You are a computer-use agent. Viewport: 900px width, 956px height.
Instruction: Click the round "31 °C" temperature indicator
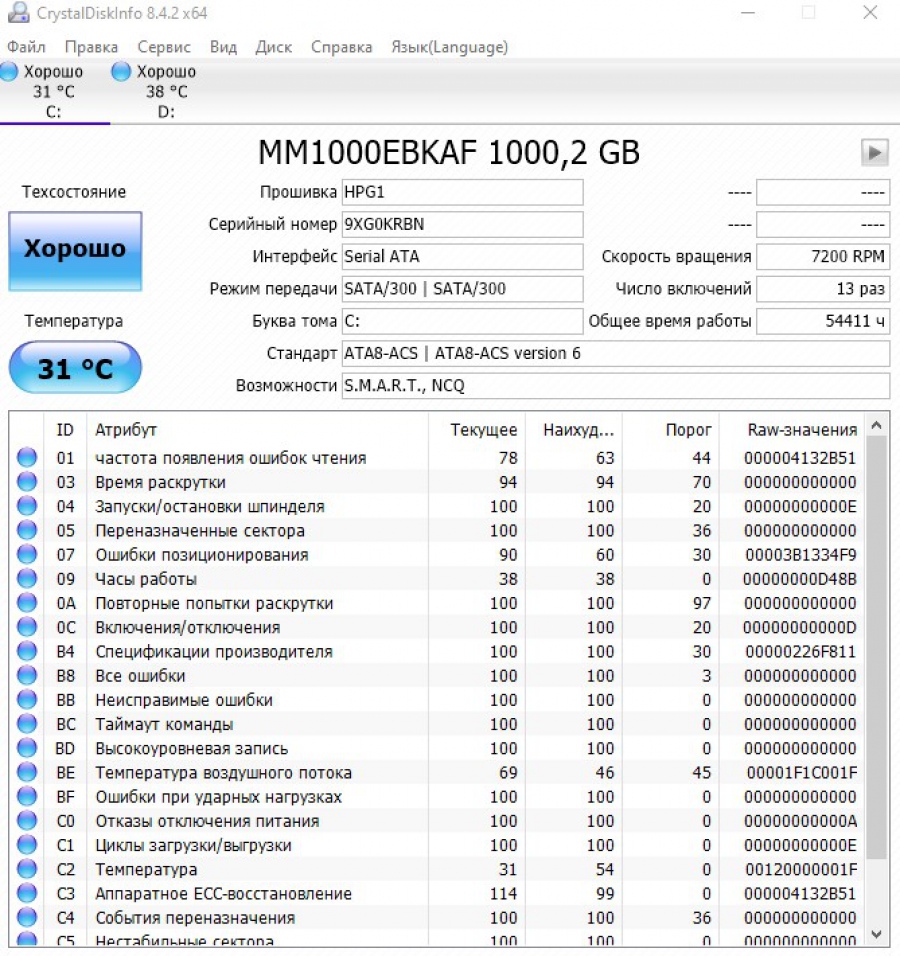pos(74,367)
